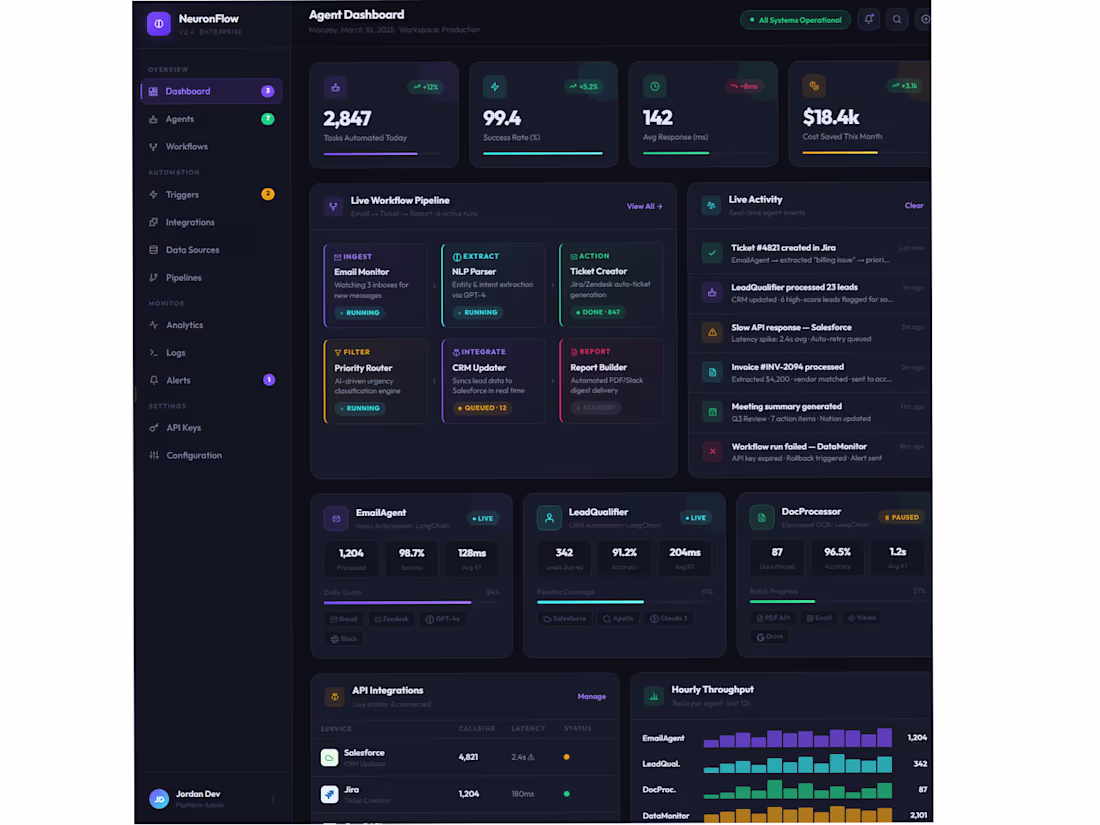Image resolution: width=1100 pixels, height=825 pixels.
Task: Open Manage link in API Integrations
Action: [591, 697]
